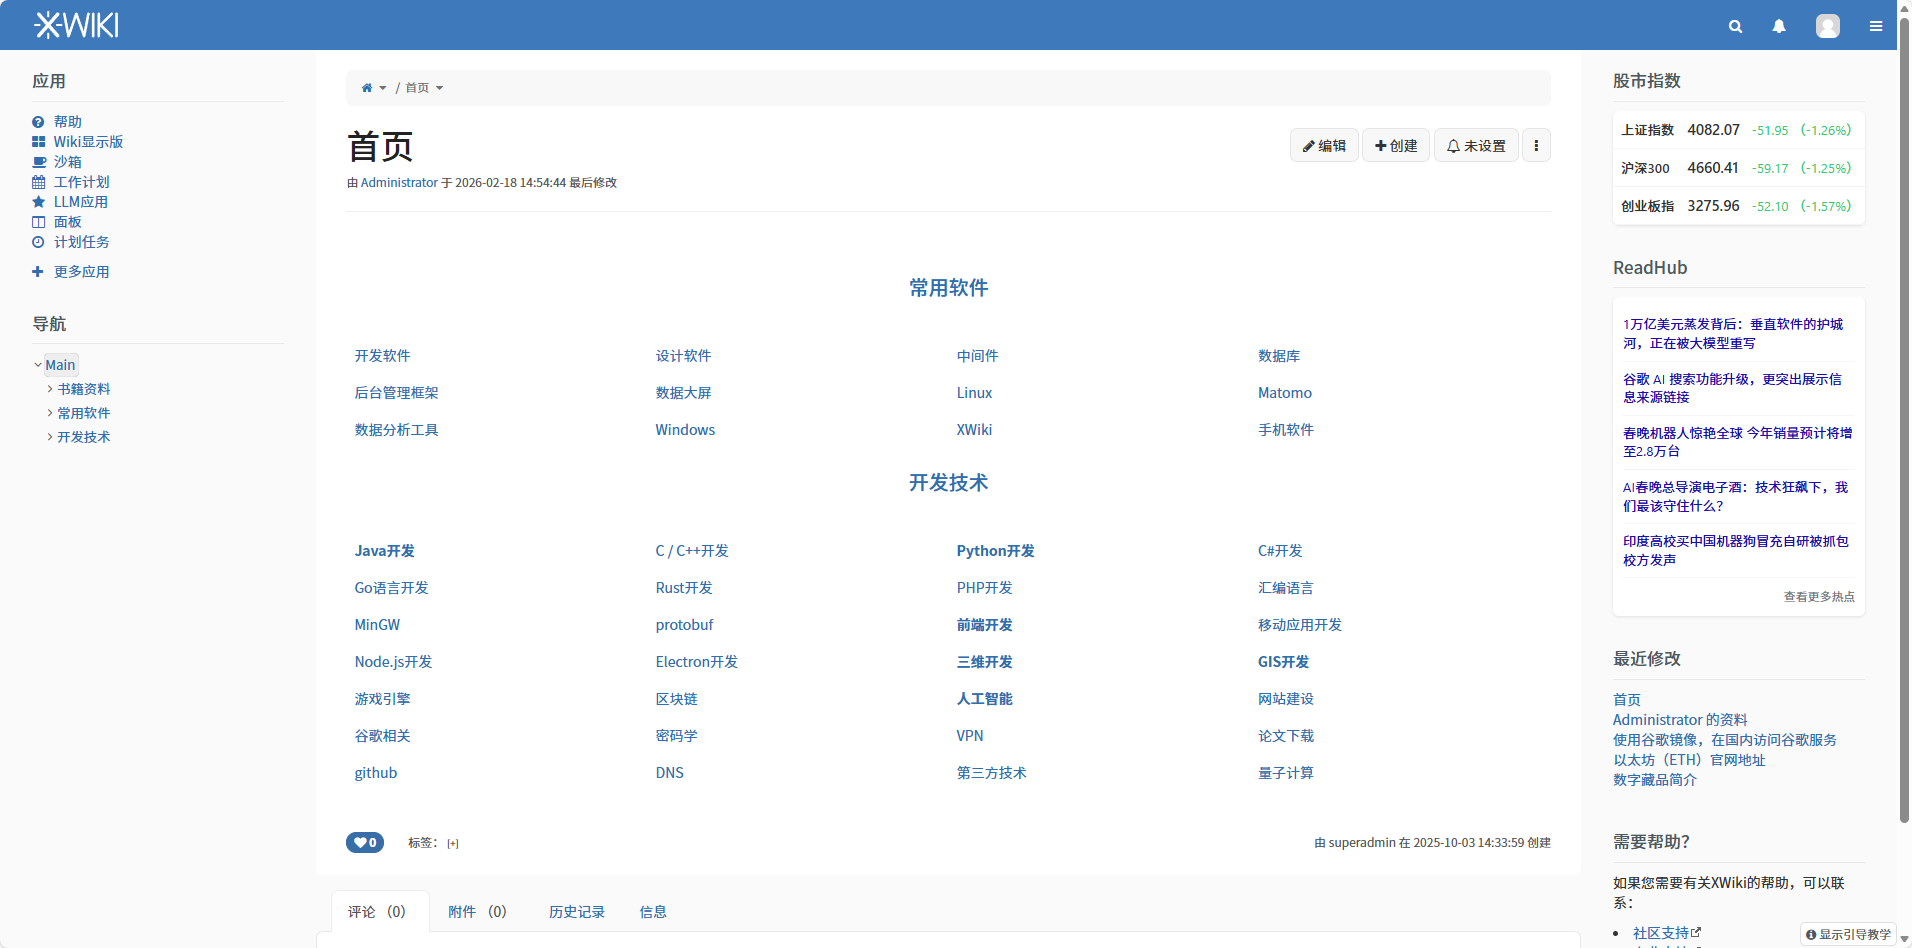Switch to the 历史记录 tab
Screen dimensions: 1912x948
coord(576,912)
